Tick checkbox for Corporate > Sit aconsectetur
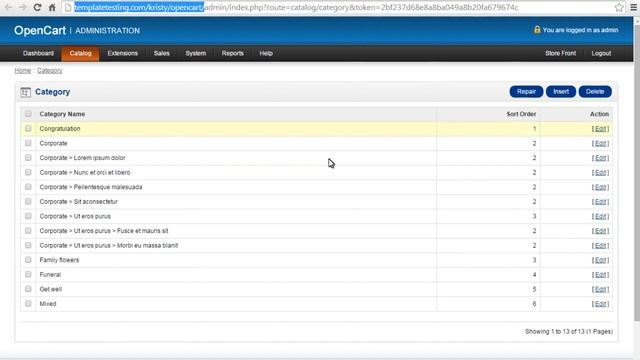Image resolution: width=640 pixels, height=360 pixels. [28, 202]
